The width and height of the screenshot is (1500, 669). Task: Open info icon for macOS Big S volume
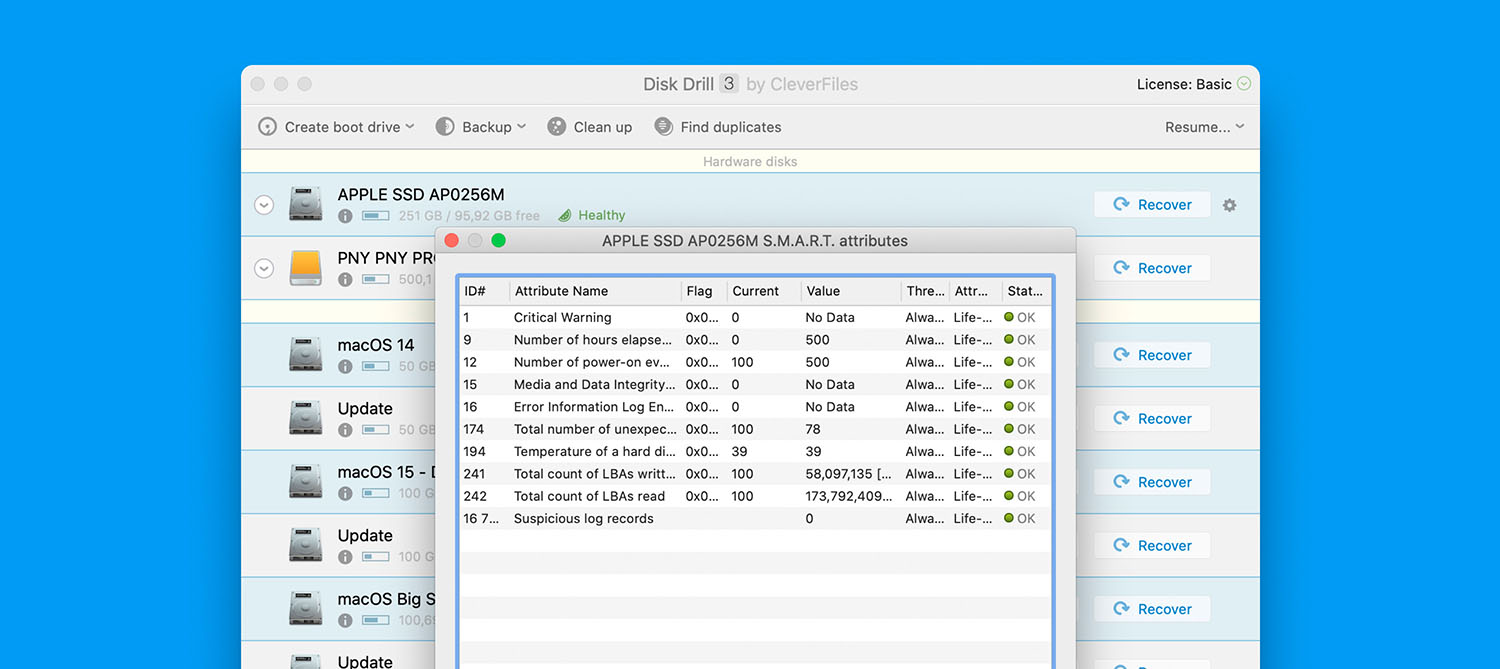pos(345,621)
